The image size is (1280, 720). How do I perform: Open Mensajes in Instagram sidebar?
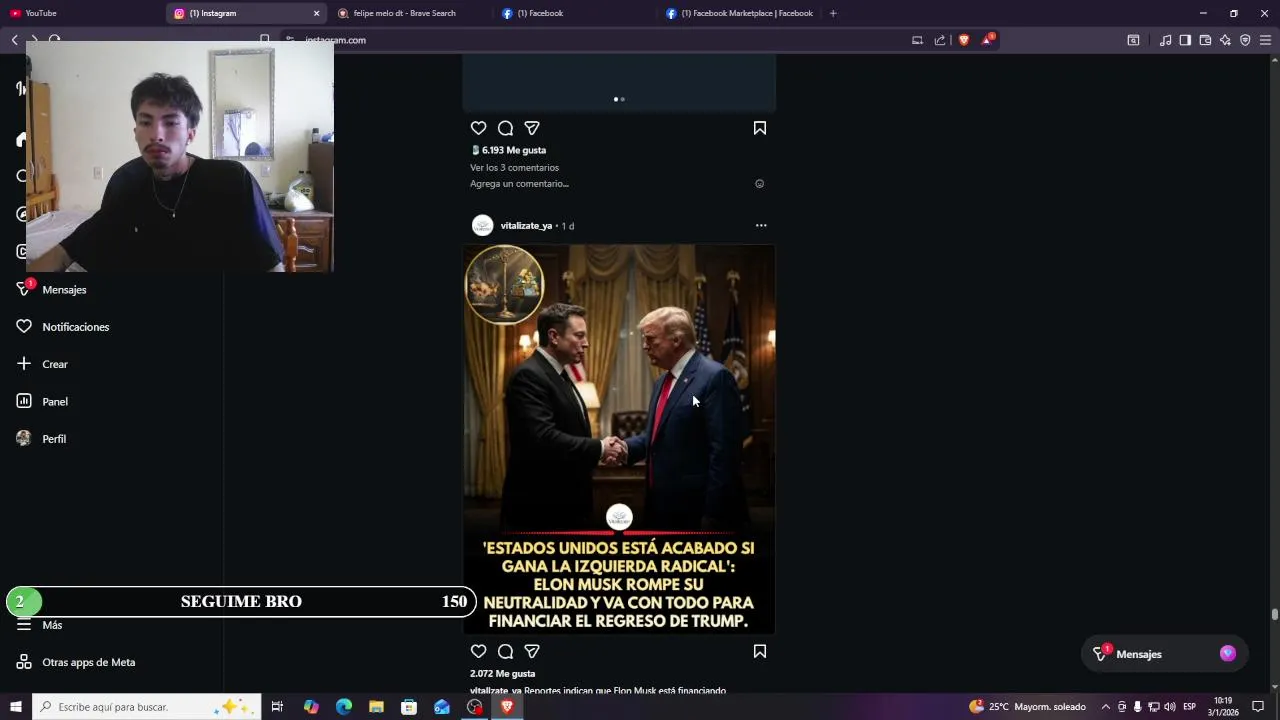pyautogui.click(x=52, y=289)
